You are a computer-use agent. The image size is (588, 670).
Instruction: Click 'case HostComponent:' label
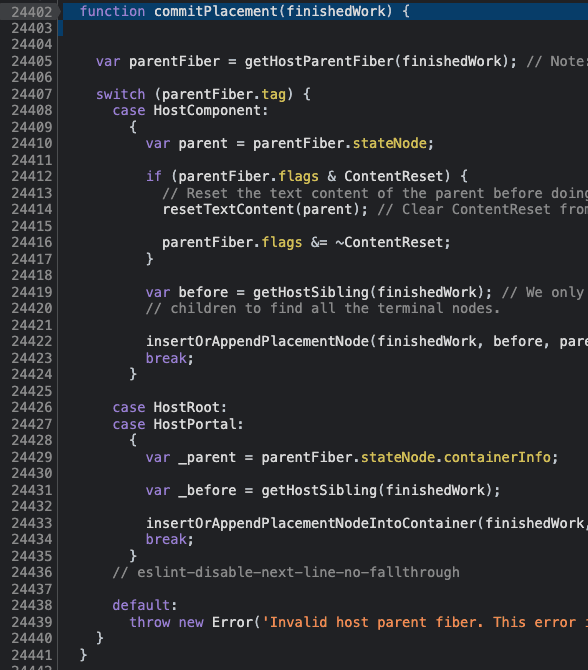coord(190,110)
